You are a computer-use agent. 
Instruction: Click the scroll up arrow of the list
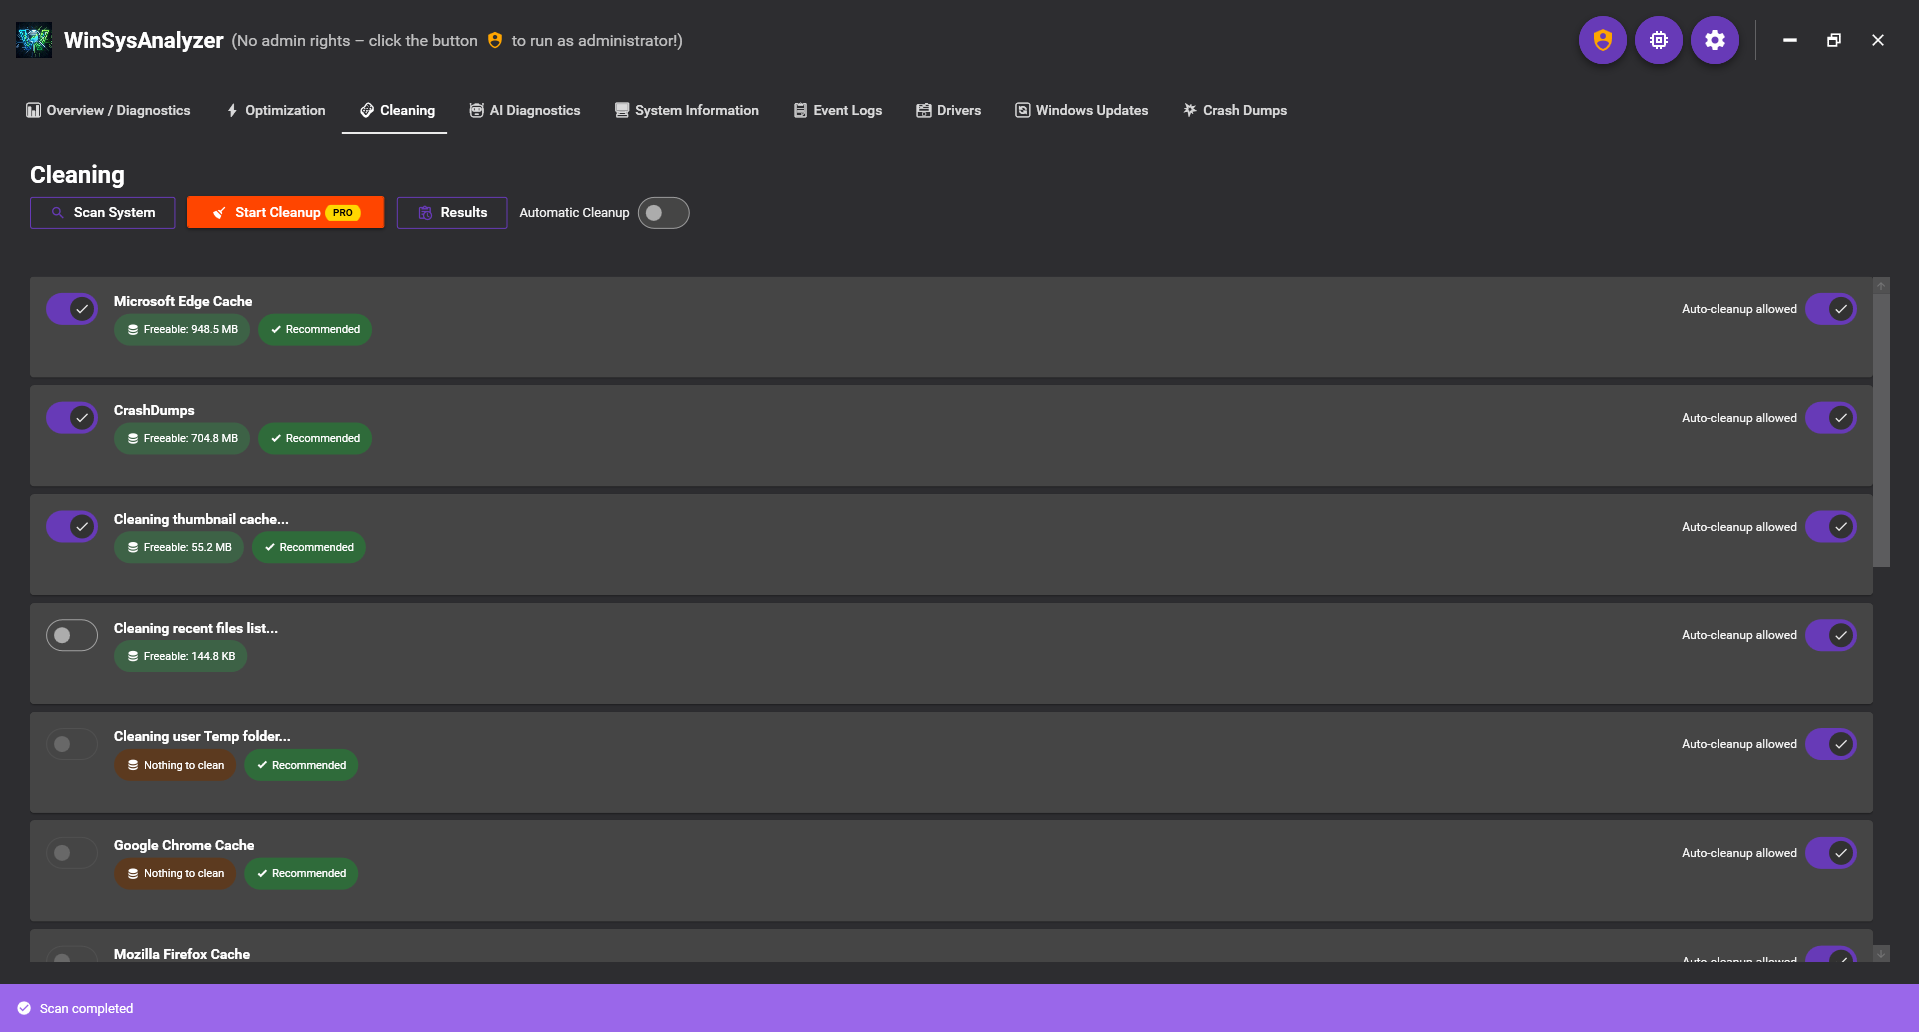[1881, 286]
